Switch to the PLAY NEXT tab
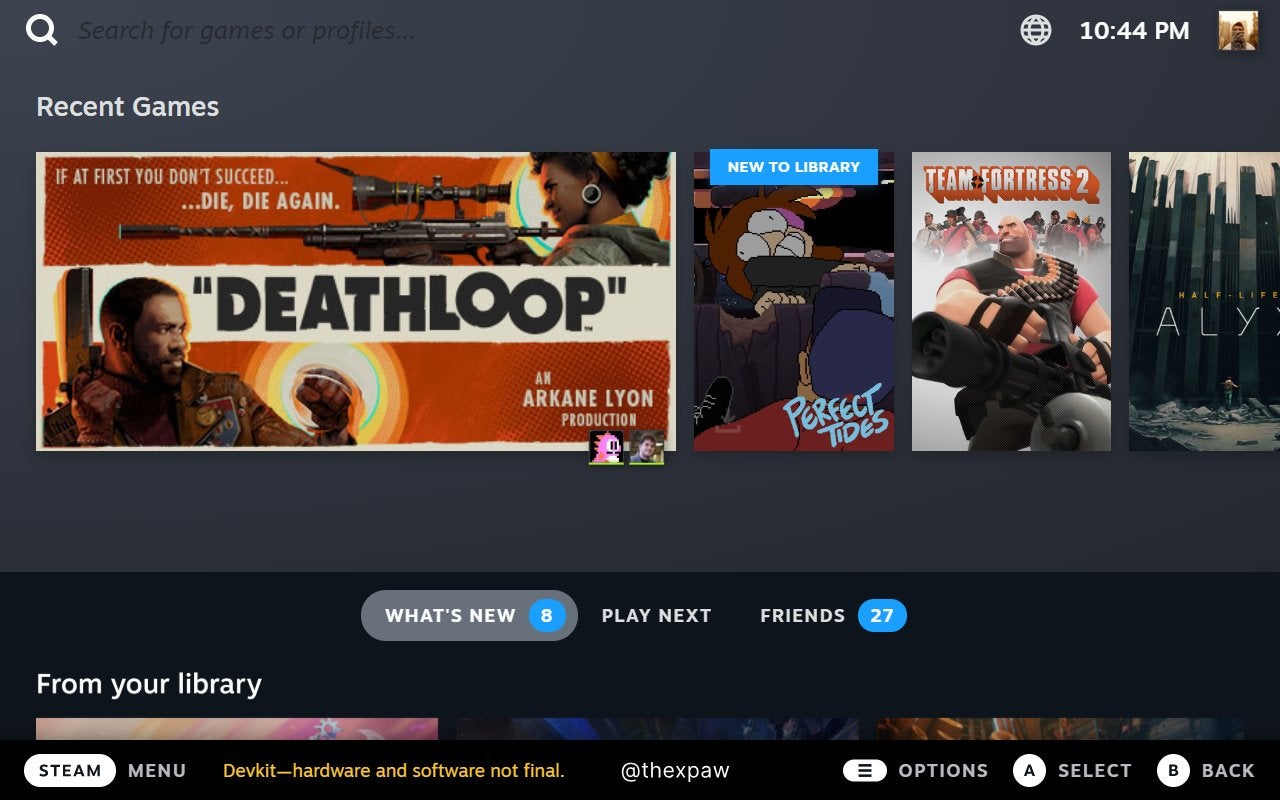1280x800 pixels. [x=656, y=615]
